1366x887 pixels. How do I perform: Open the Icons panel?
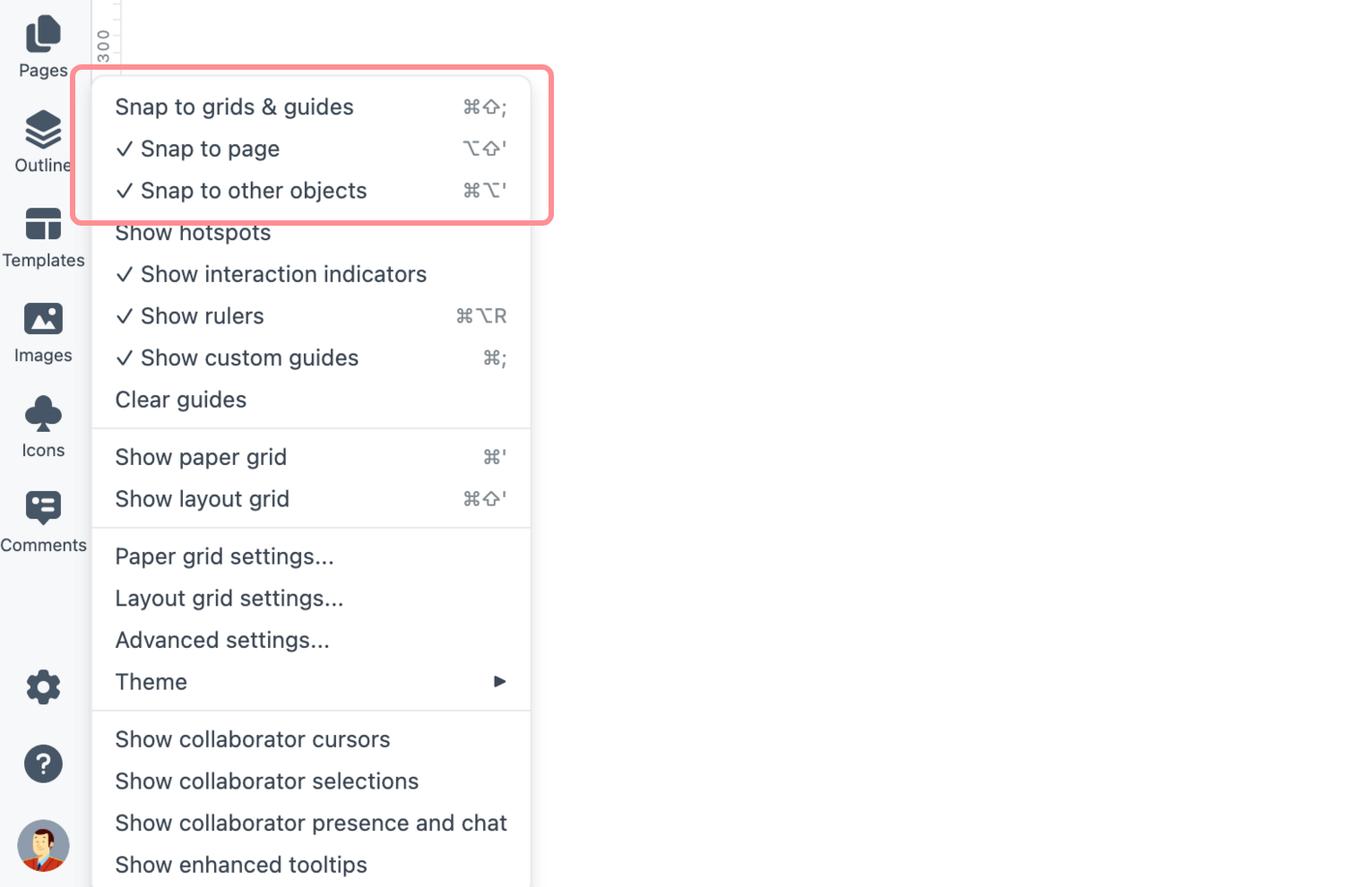click(42, 424)
